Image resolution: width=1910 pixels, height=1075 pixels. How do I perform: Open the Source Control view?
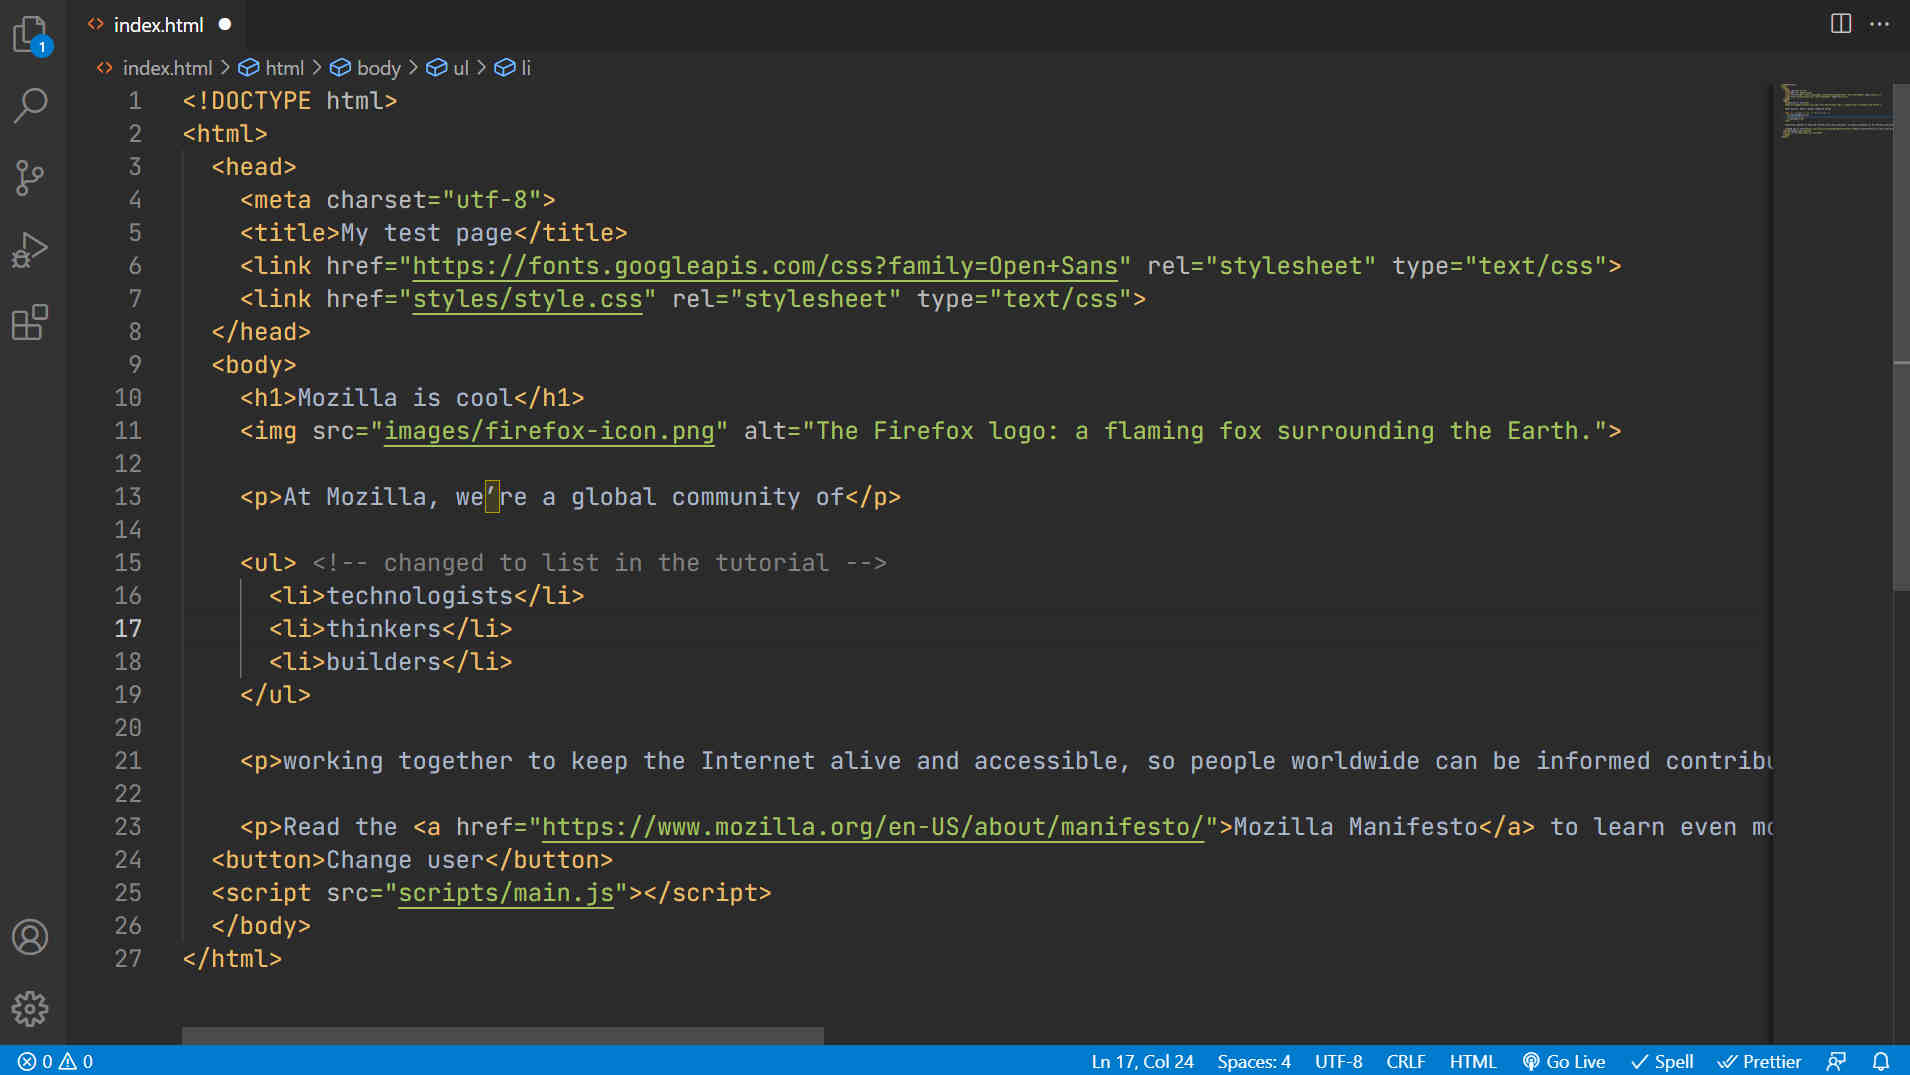pos(30,177)
